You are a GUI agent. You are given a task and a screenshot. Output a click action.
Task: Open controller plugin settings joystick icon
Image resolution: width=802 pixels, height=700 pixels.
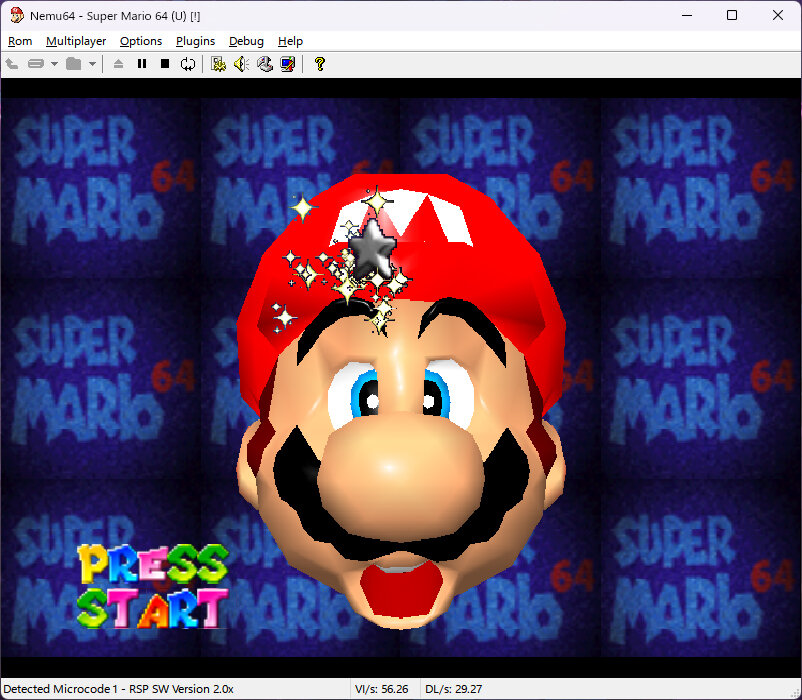coord(265,64)
